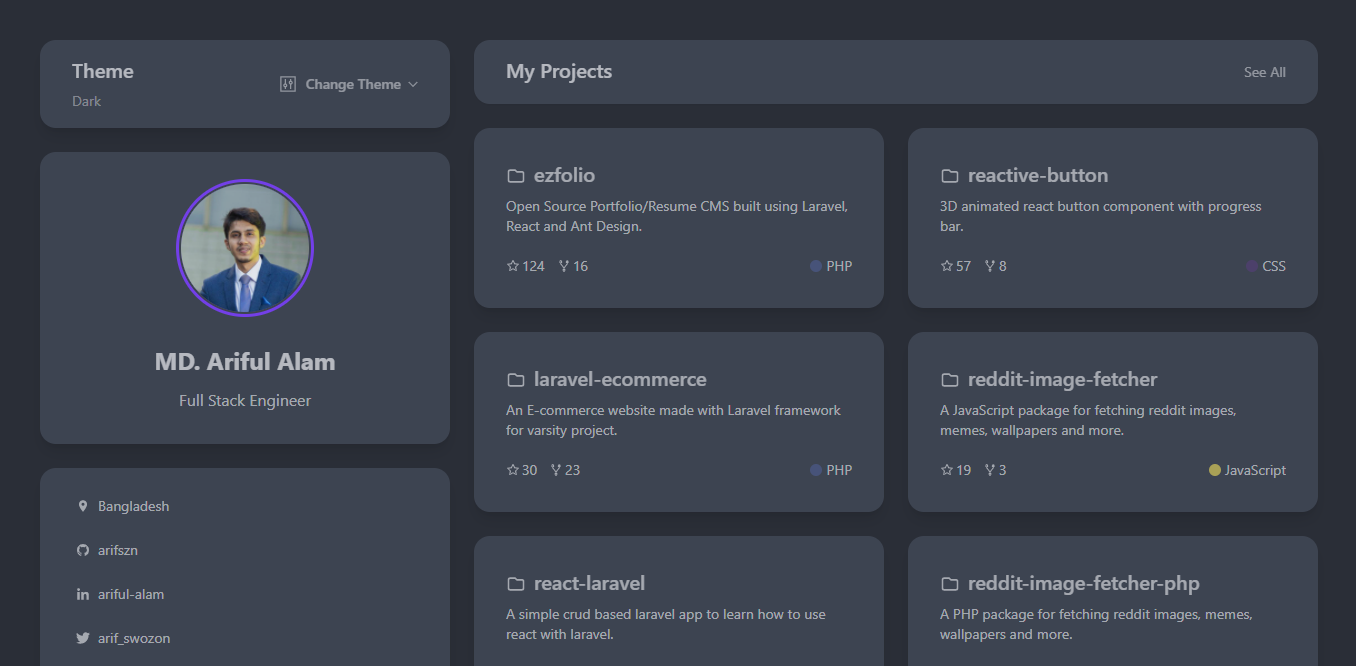Click the folder icon on the reactive-button card
1356x666 pixels.
pyautogui.click(x=949, y=174)
